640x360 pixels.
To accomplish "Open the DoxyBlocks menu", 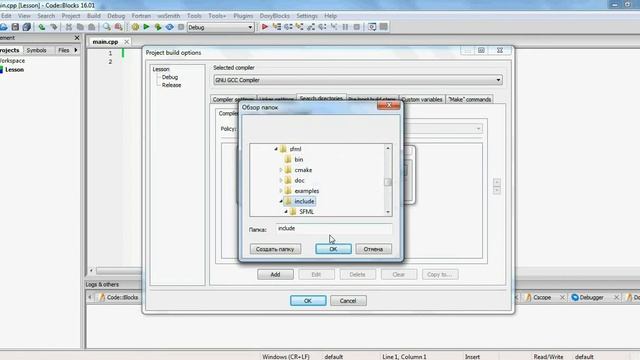I will click(x=274, y=16).
